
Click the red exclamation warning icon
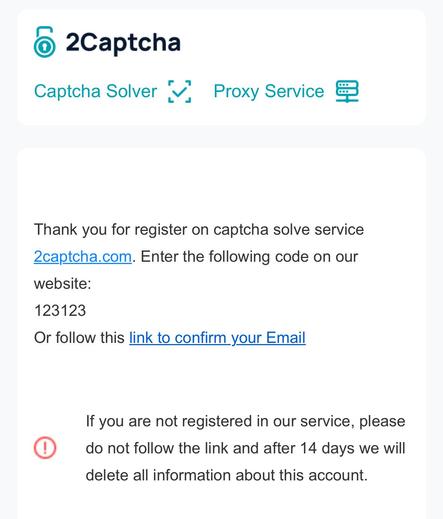(x=45, y=448)
